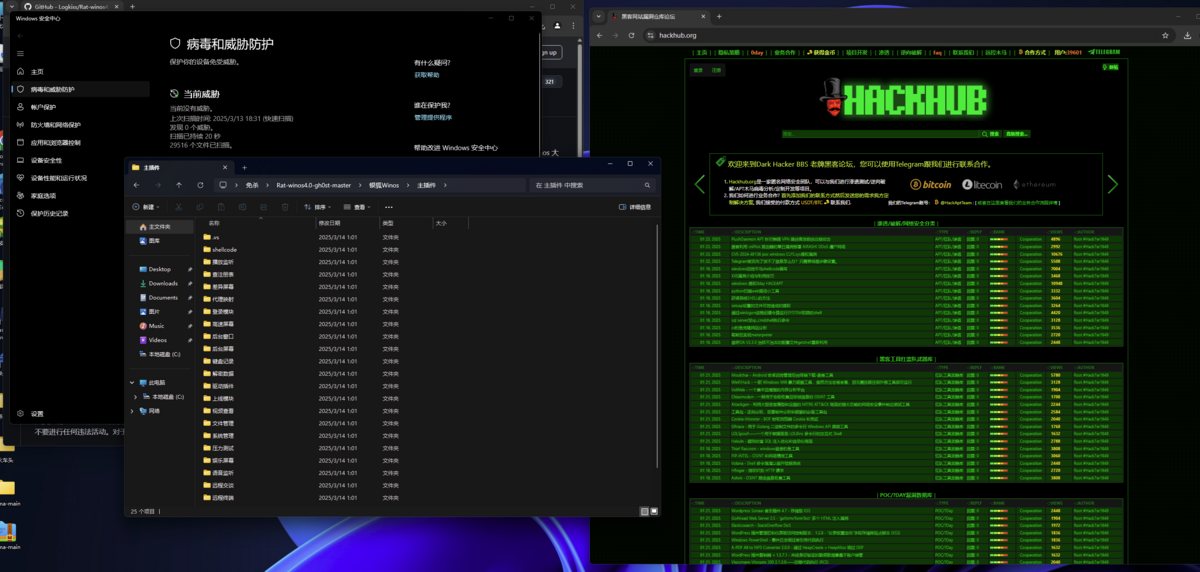Select Documents in Explorer quick access
Viewport: 1200px width, 572px height.
[x=163, y=297]
